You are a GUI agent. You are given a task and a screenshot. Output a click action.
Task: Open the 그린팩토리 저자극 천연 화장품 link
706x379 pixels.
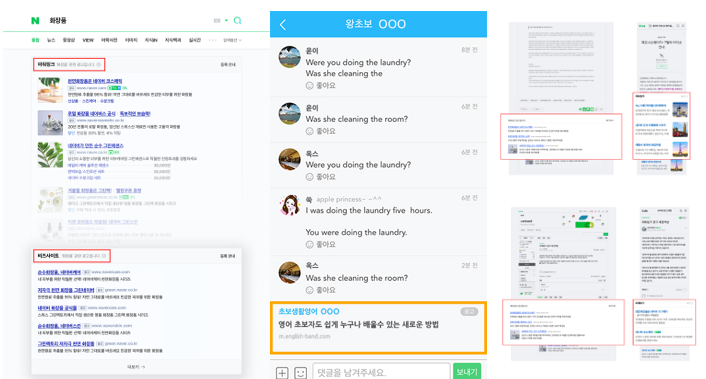coord(66,343)
